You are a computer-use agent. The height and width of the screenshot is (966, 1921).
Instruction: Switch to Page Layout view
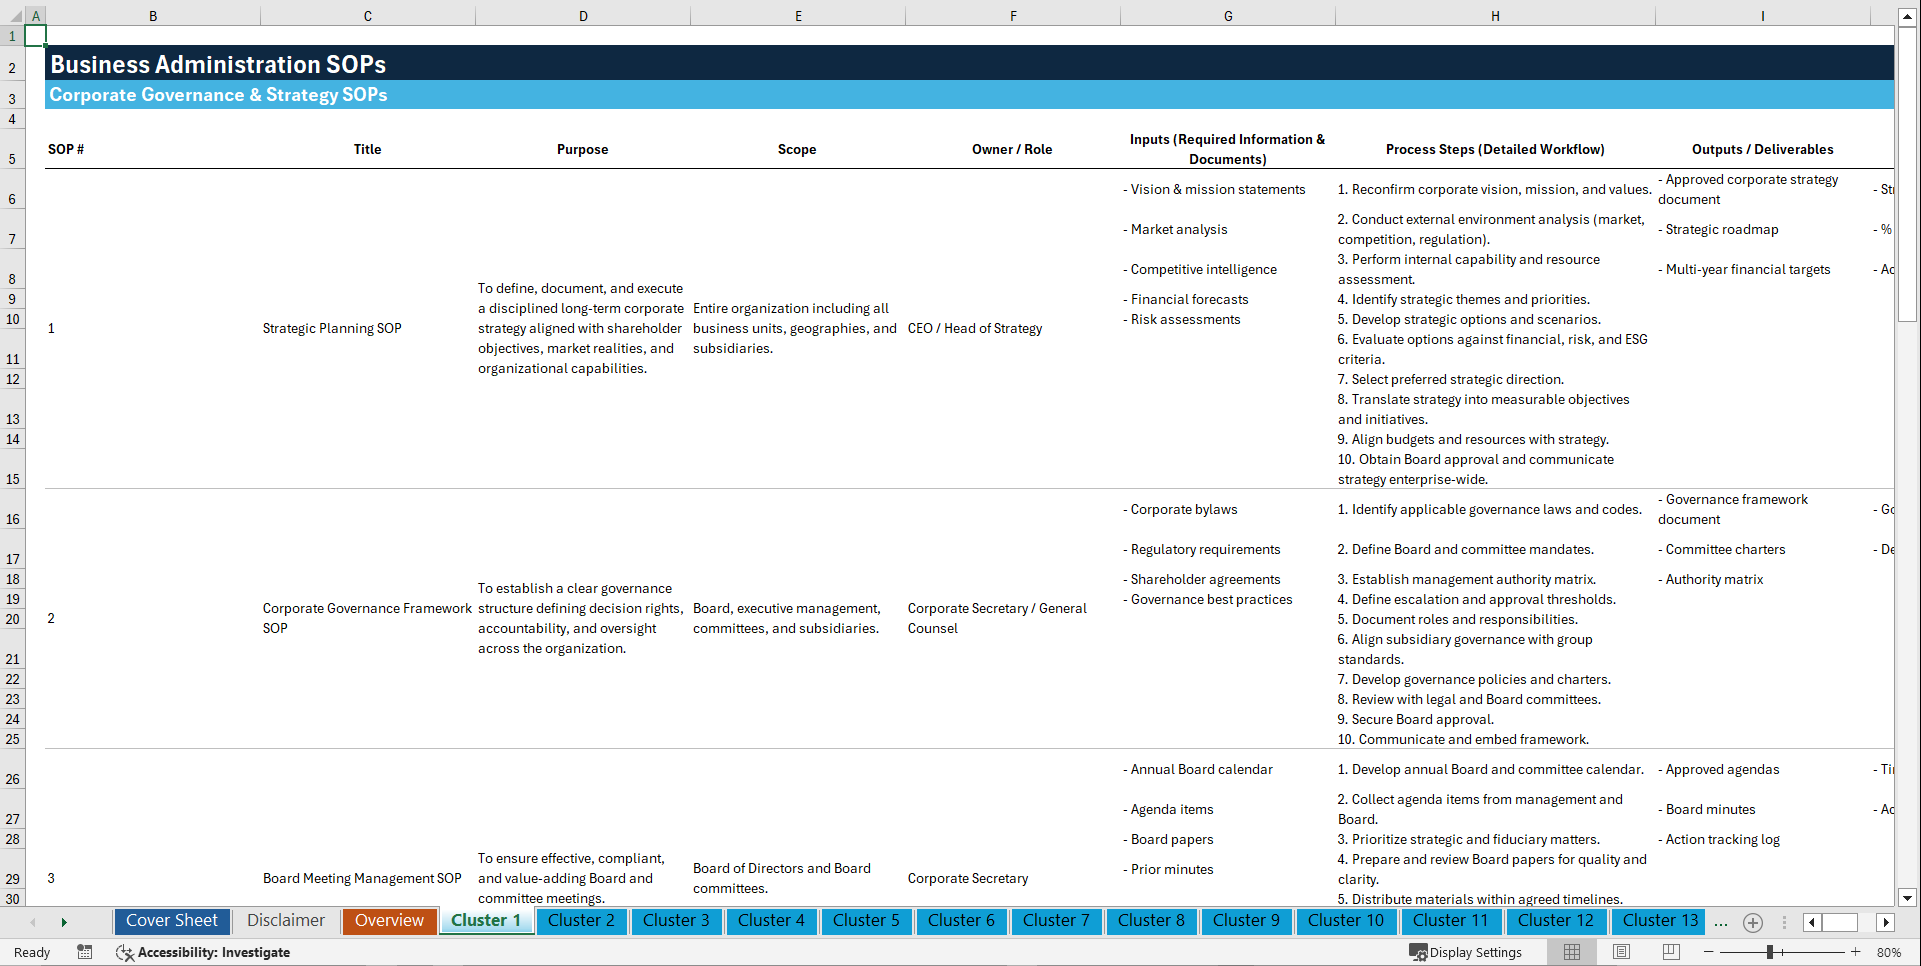point(1620,952)
